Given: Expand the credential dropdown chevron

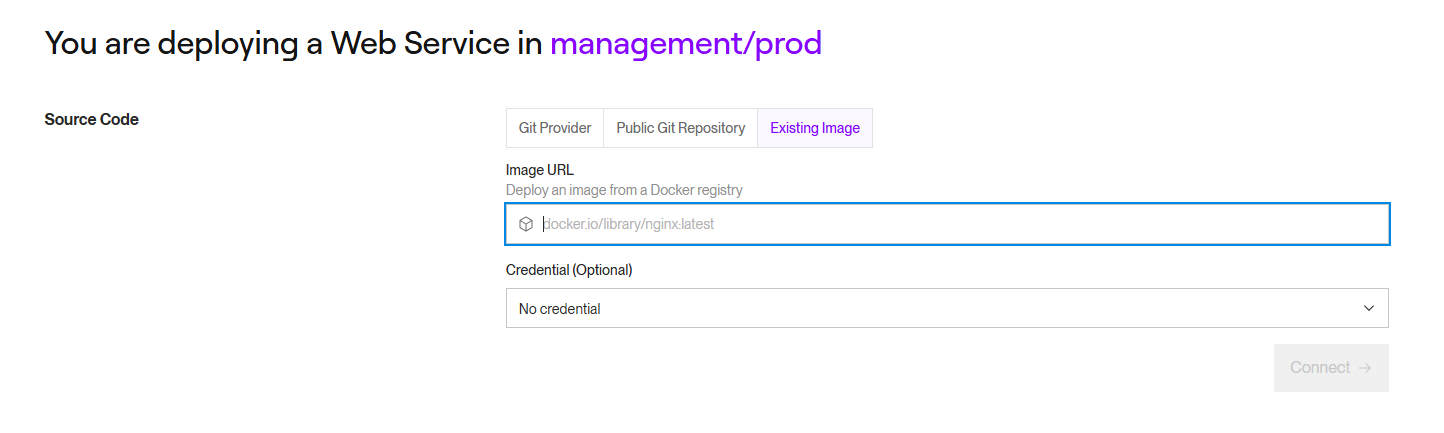Looking at the screenshot, I should [x=1369, y=308].
